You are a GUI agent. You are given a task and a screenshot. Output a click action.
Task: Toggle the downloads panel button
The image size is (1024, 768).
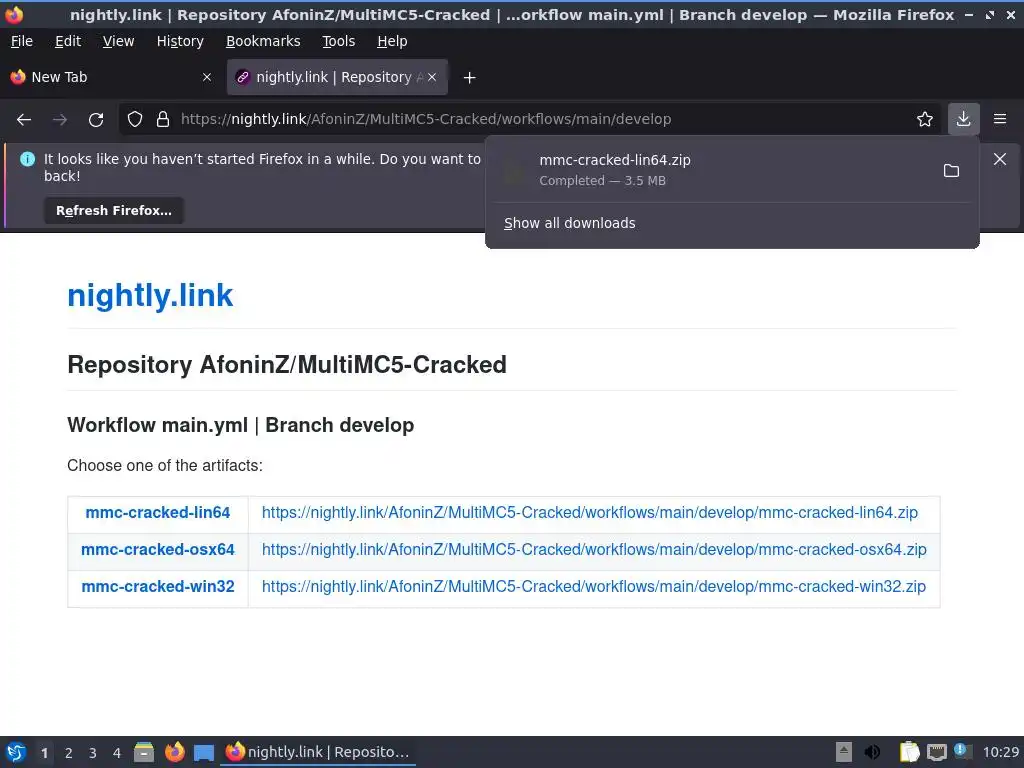point(963,119)
